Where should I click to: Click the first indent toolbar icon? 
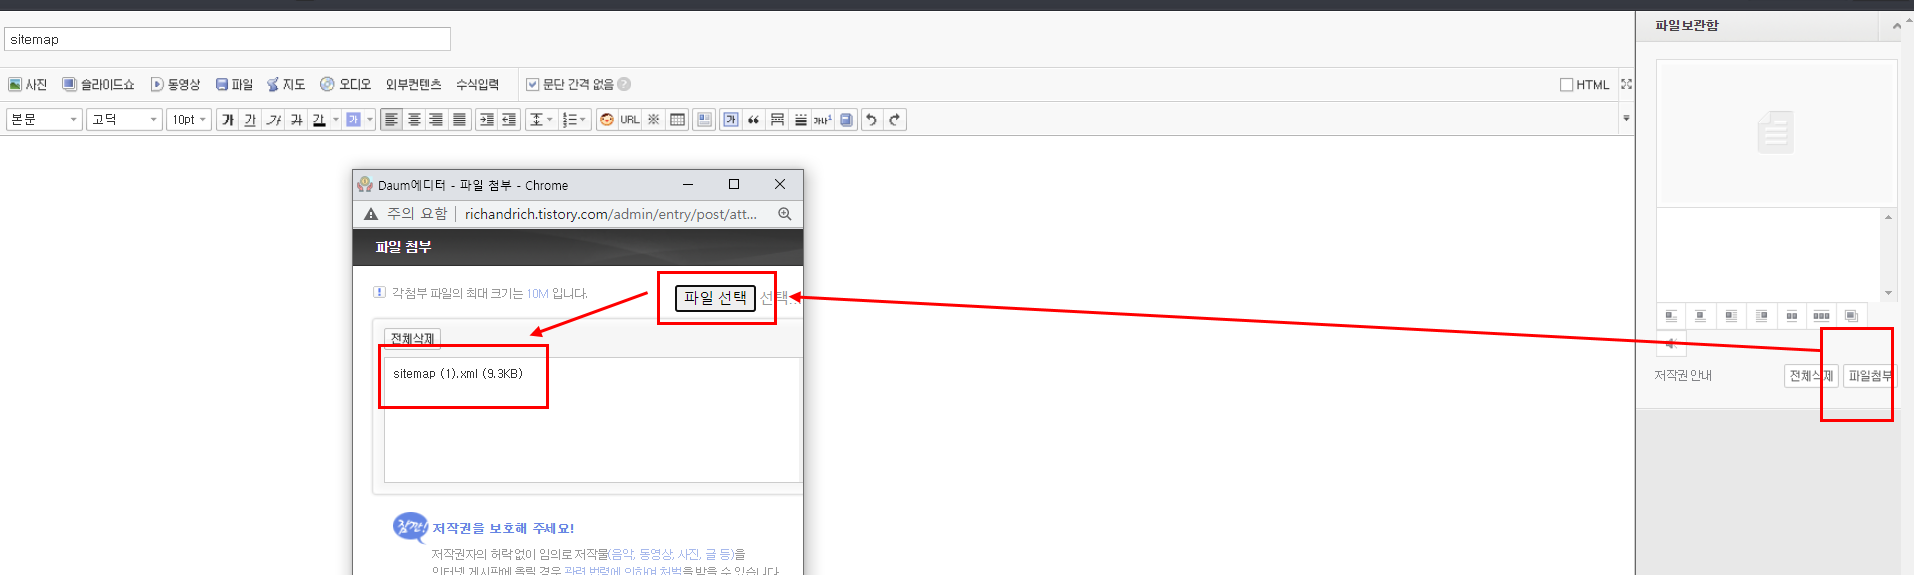click(x=486, y=119)
